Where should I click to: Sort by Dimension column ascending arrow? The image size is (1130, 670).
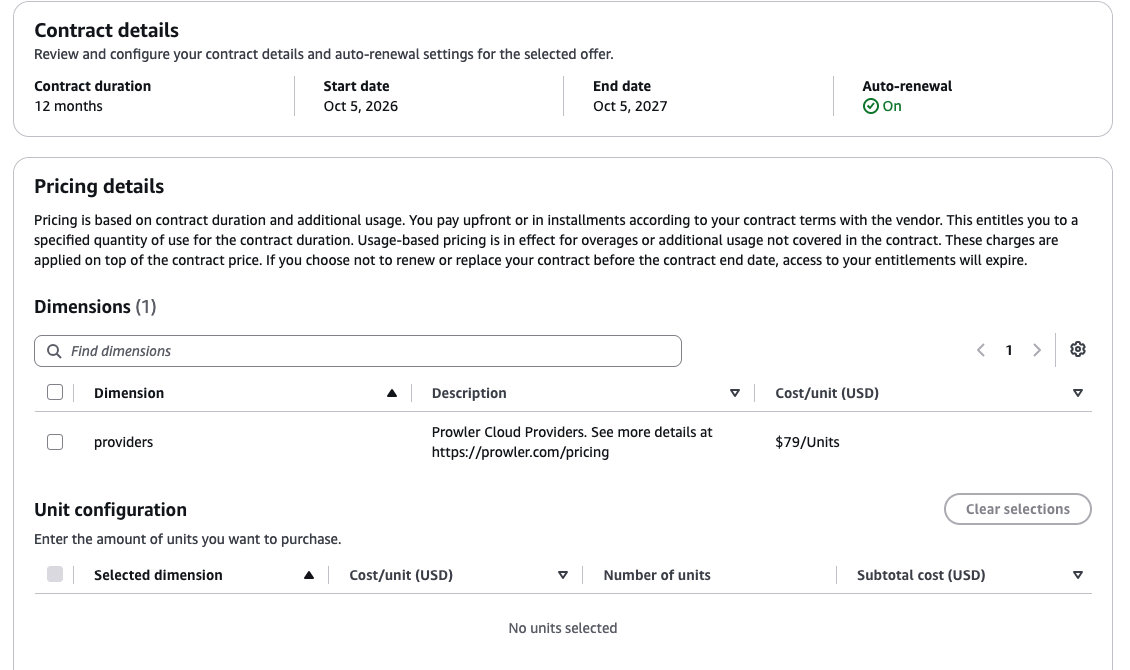pos(391,393)
